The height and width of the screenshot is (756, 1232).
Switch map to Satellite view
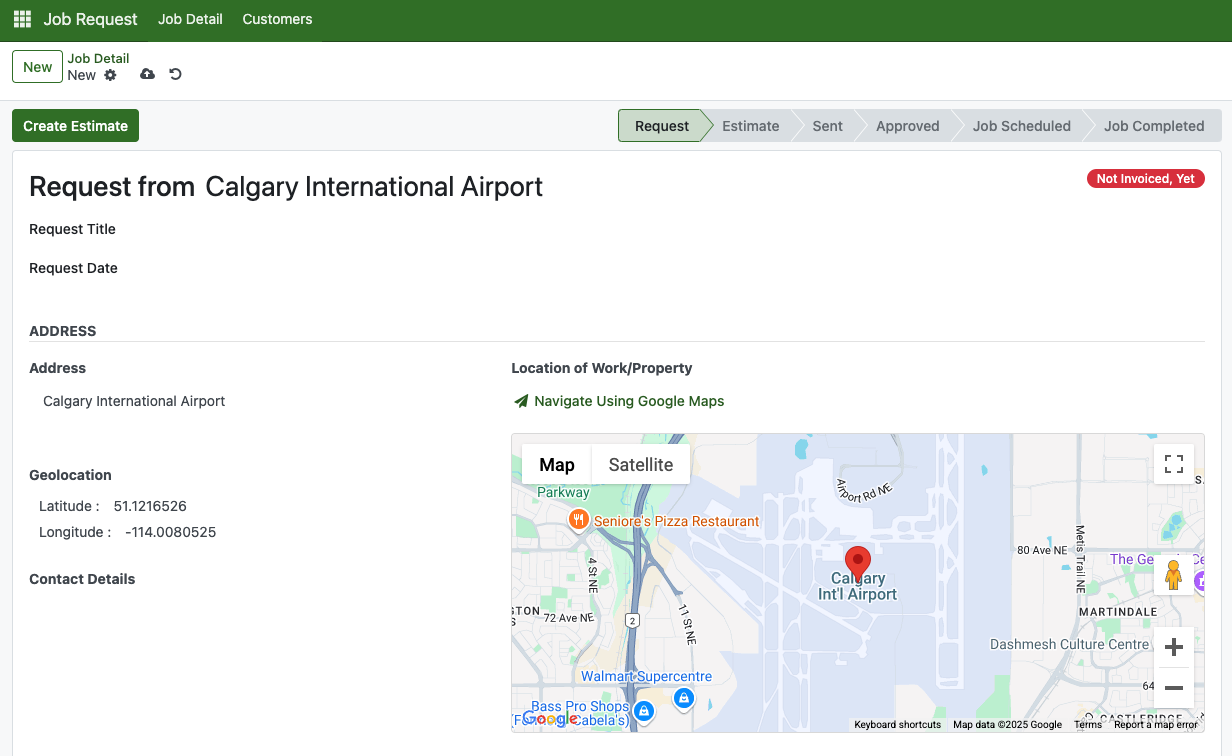640,464
